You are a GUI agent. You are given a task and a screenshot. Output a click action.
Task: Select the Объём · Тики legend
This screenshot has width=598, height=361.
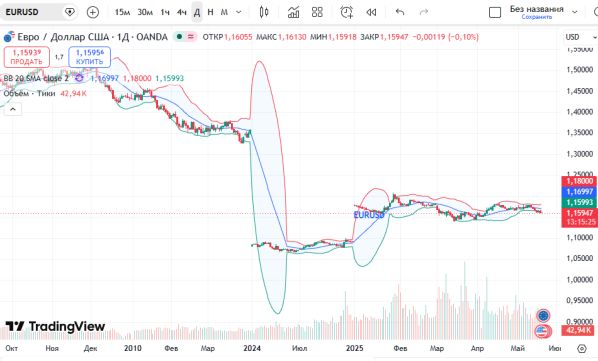click(29, 93)
